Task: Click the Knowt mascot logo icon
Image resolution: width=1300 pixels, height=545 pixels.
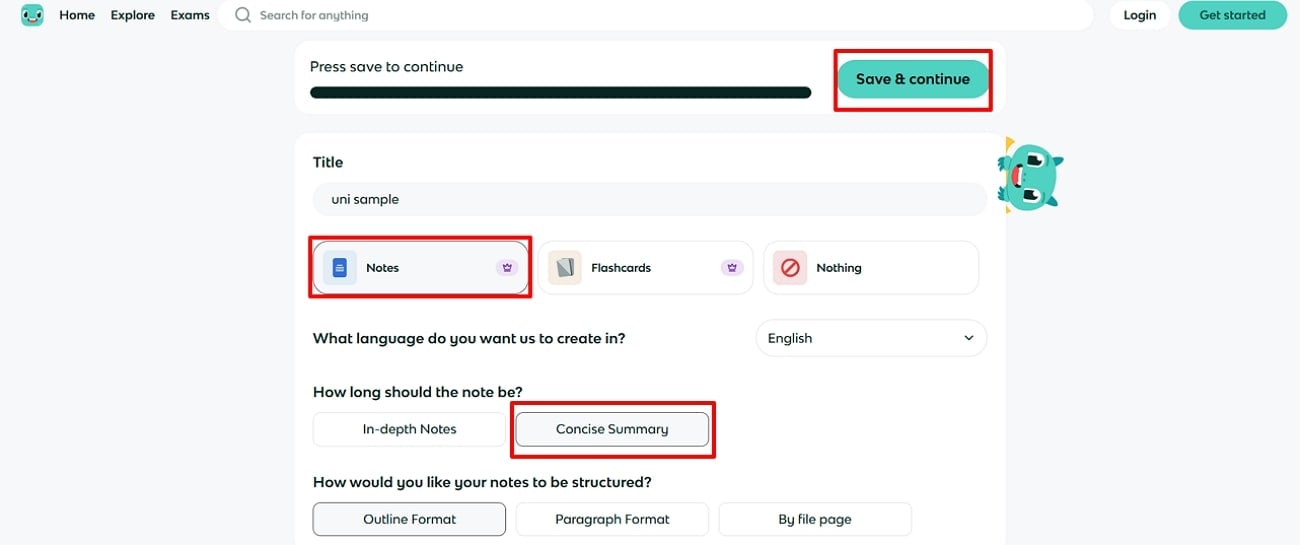Action: pos(32,15)
